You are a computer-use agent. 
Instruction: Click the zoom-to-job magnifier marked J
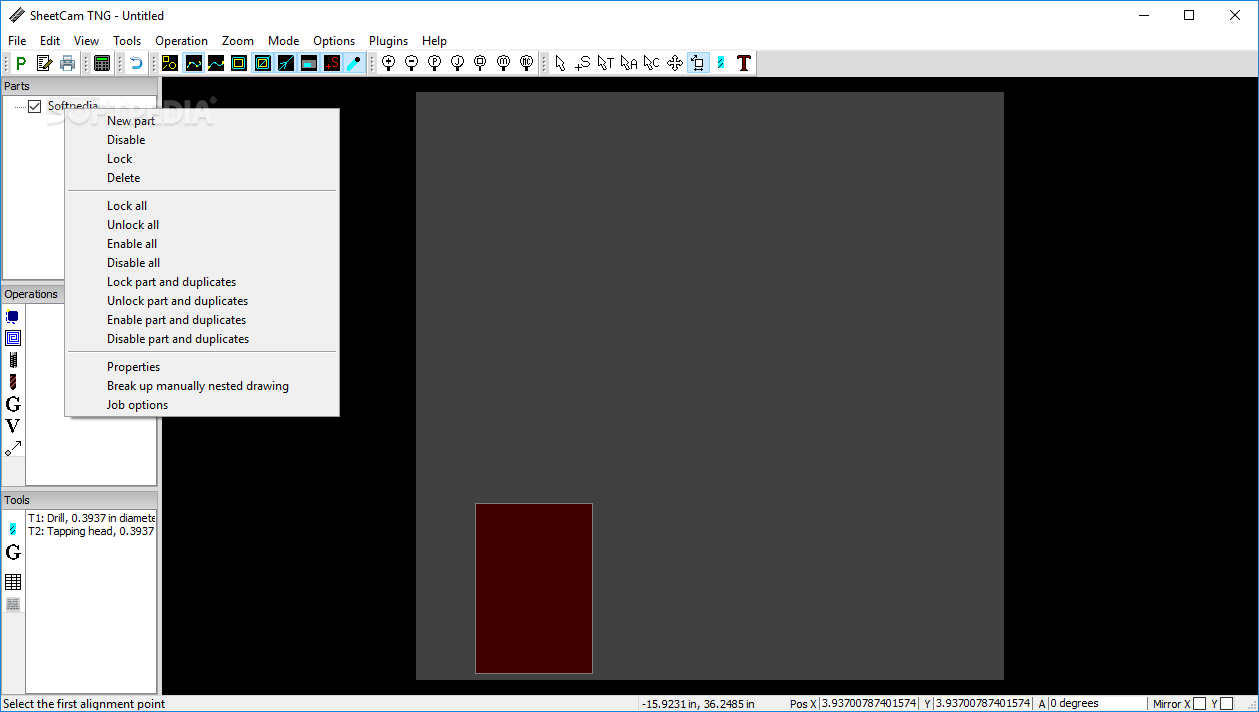[x=457, y=63]
